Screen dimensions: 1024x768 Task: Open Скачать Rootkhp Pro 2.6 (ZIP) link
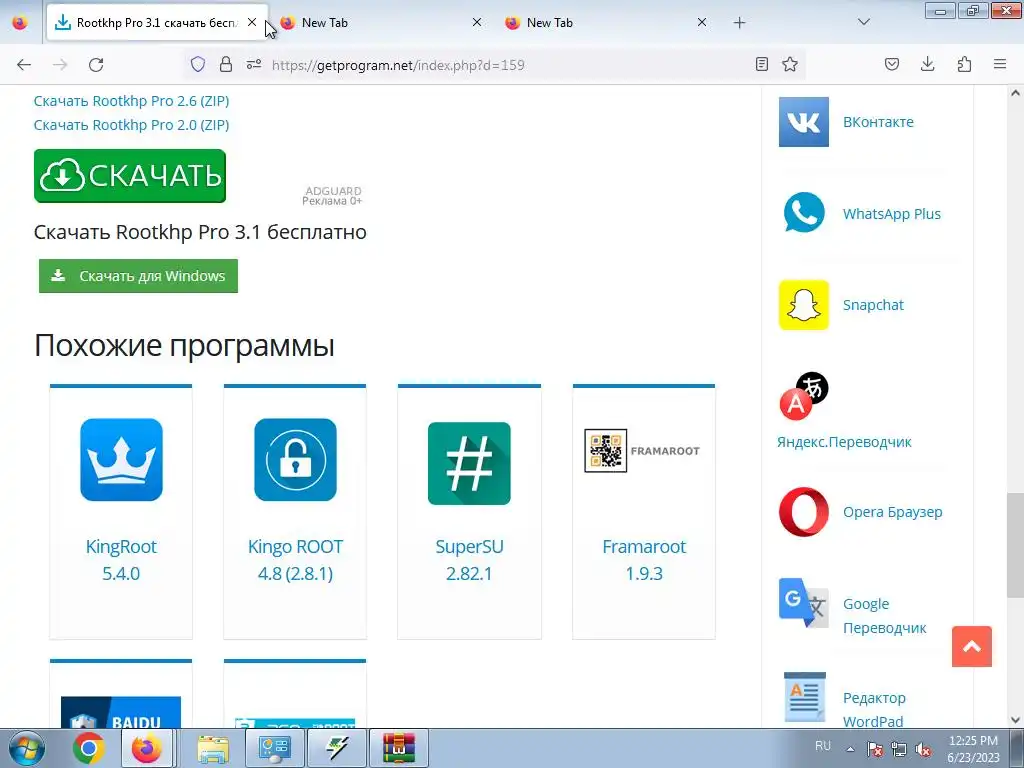pyautogui.click(x=131, y=101)
